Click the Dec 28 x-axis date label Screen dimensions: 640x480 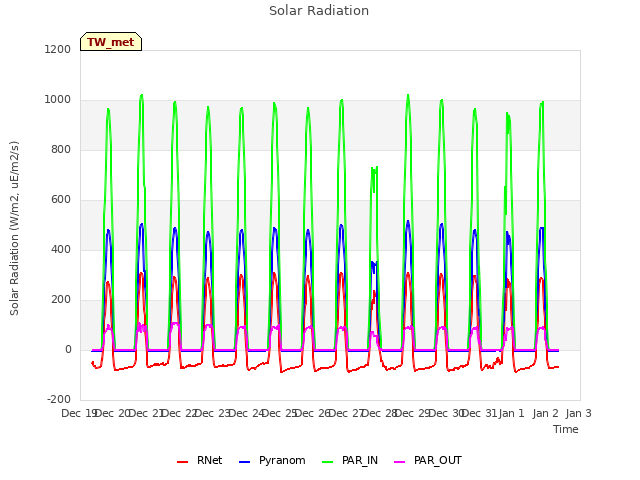point(380,413)
